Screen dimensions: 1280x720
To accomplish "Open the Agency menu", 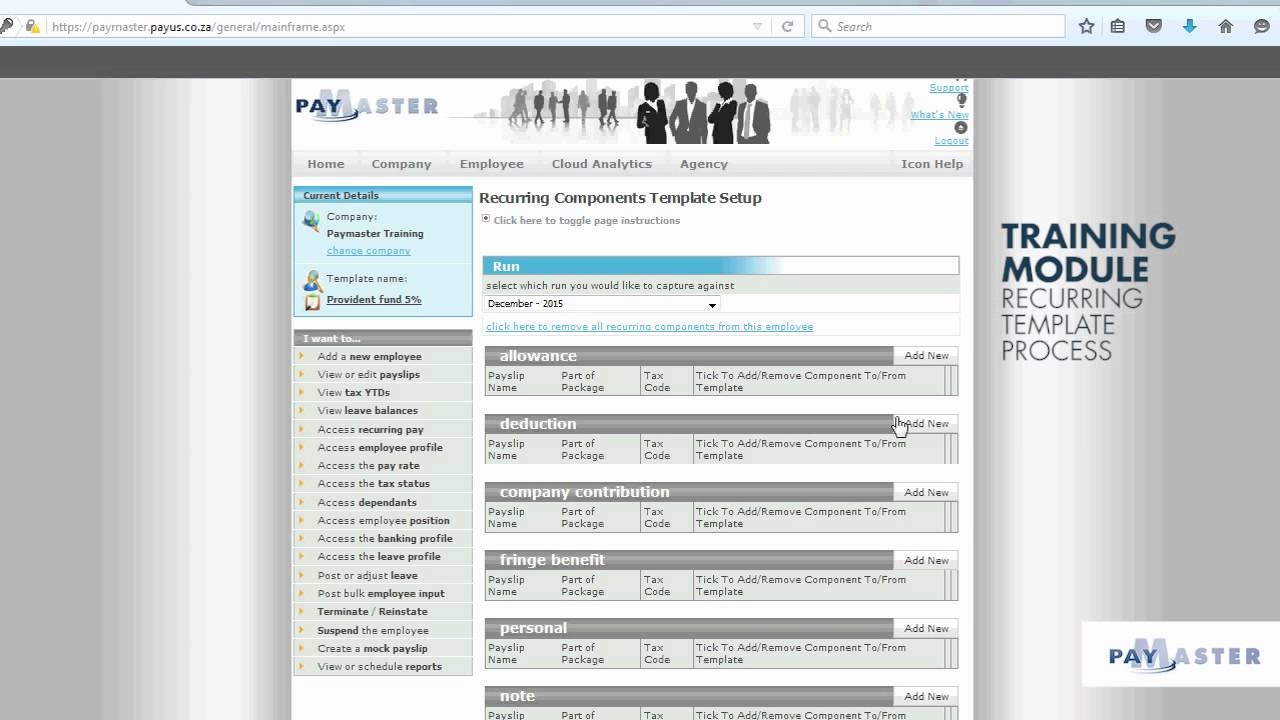I will pyautogui.click(x=704, y=164).
